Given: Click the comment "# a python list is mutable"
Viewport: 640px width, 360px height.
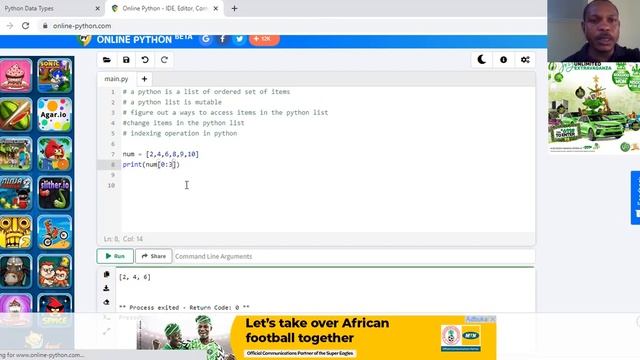Looking at the screenshot, I should 172,102.
